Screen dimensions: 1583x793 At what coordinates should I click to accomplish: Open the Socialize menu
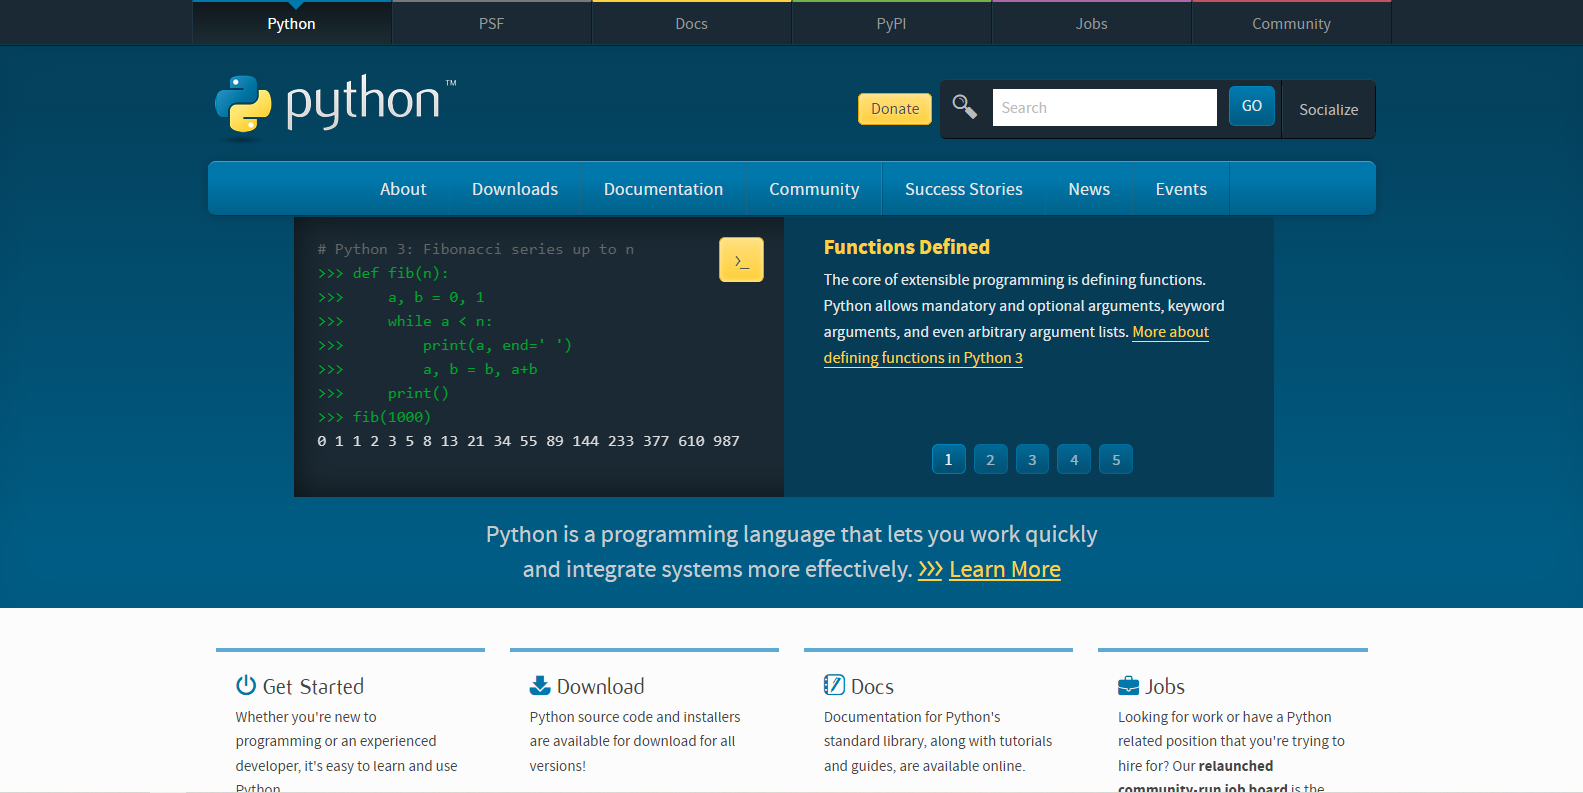pos(1328,110)
